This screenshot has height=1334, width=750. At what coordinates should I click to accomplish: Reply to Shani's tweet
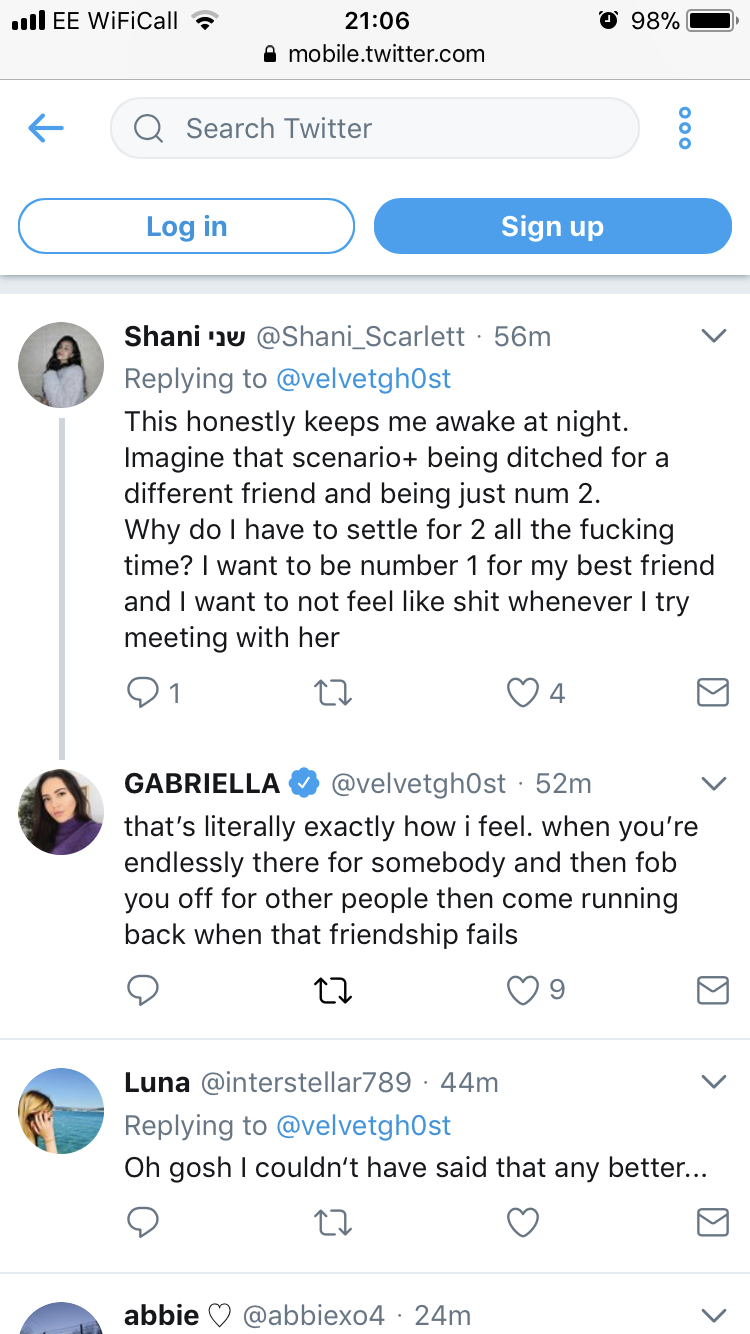[143, 692]
